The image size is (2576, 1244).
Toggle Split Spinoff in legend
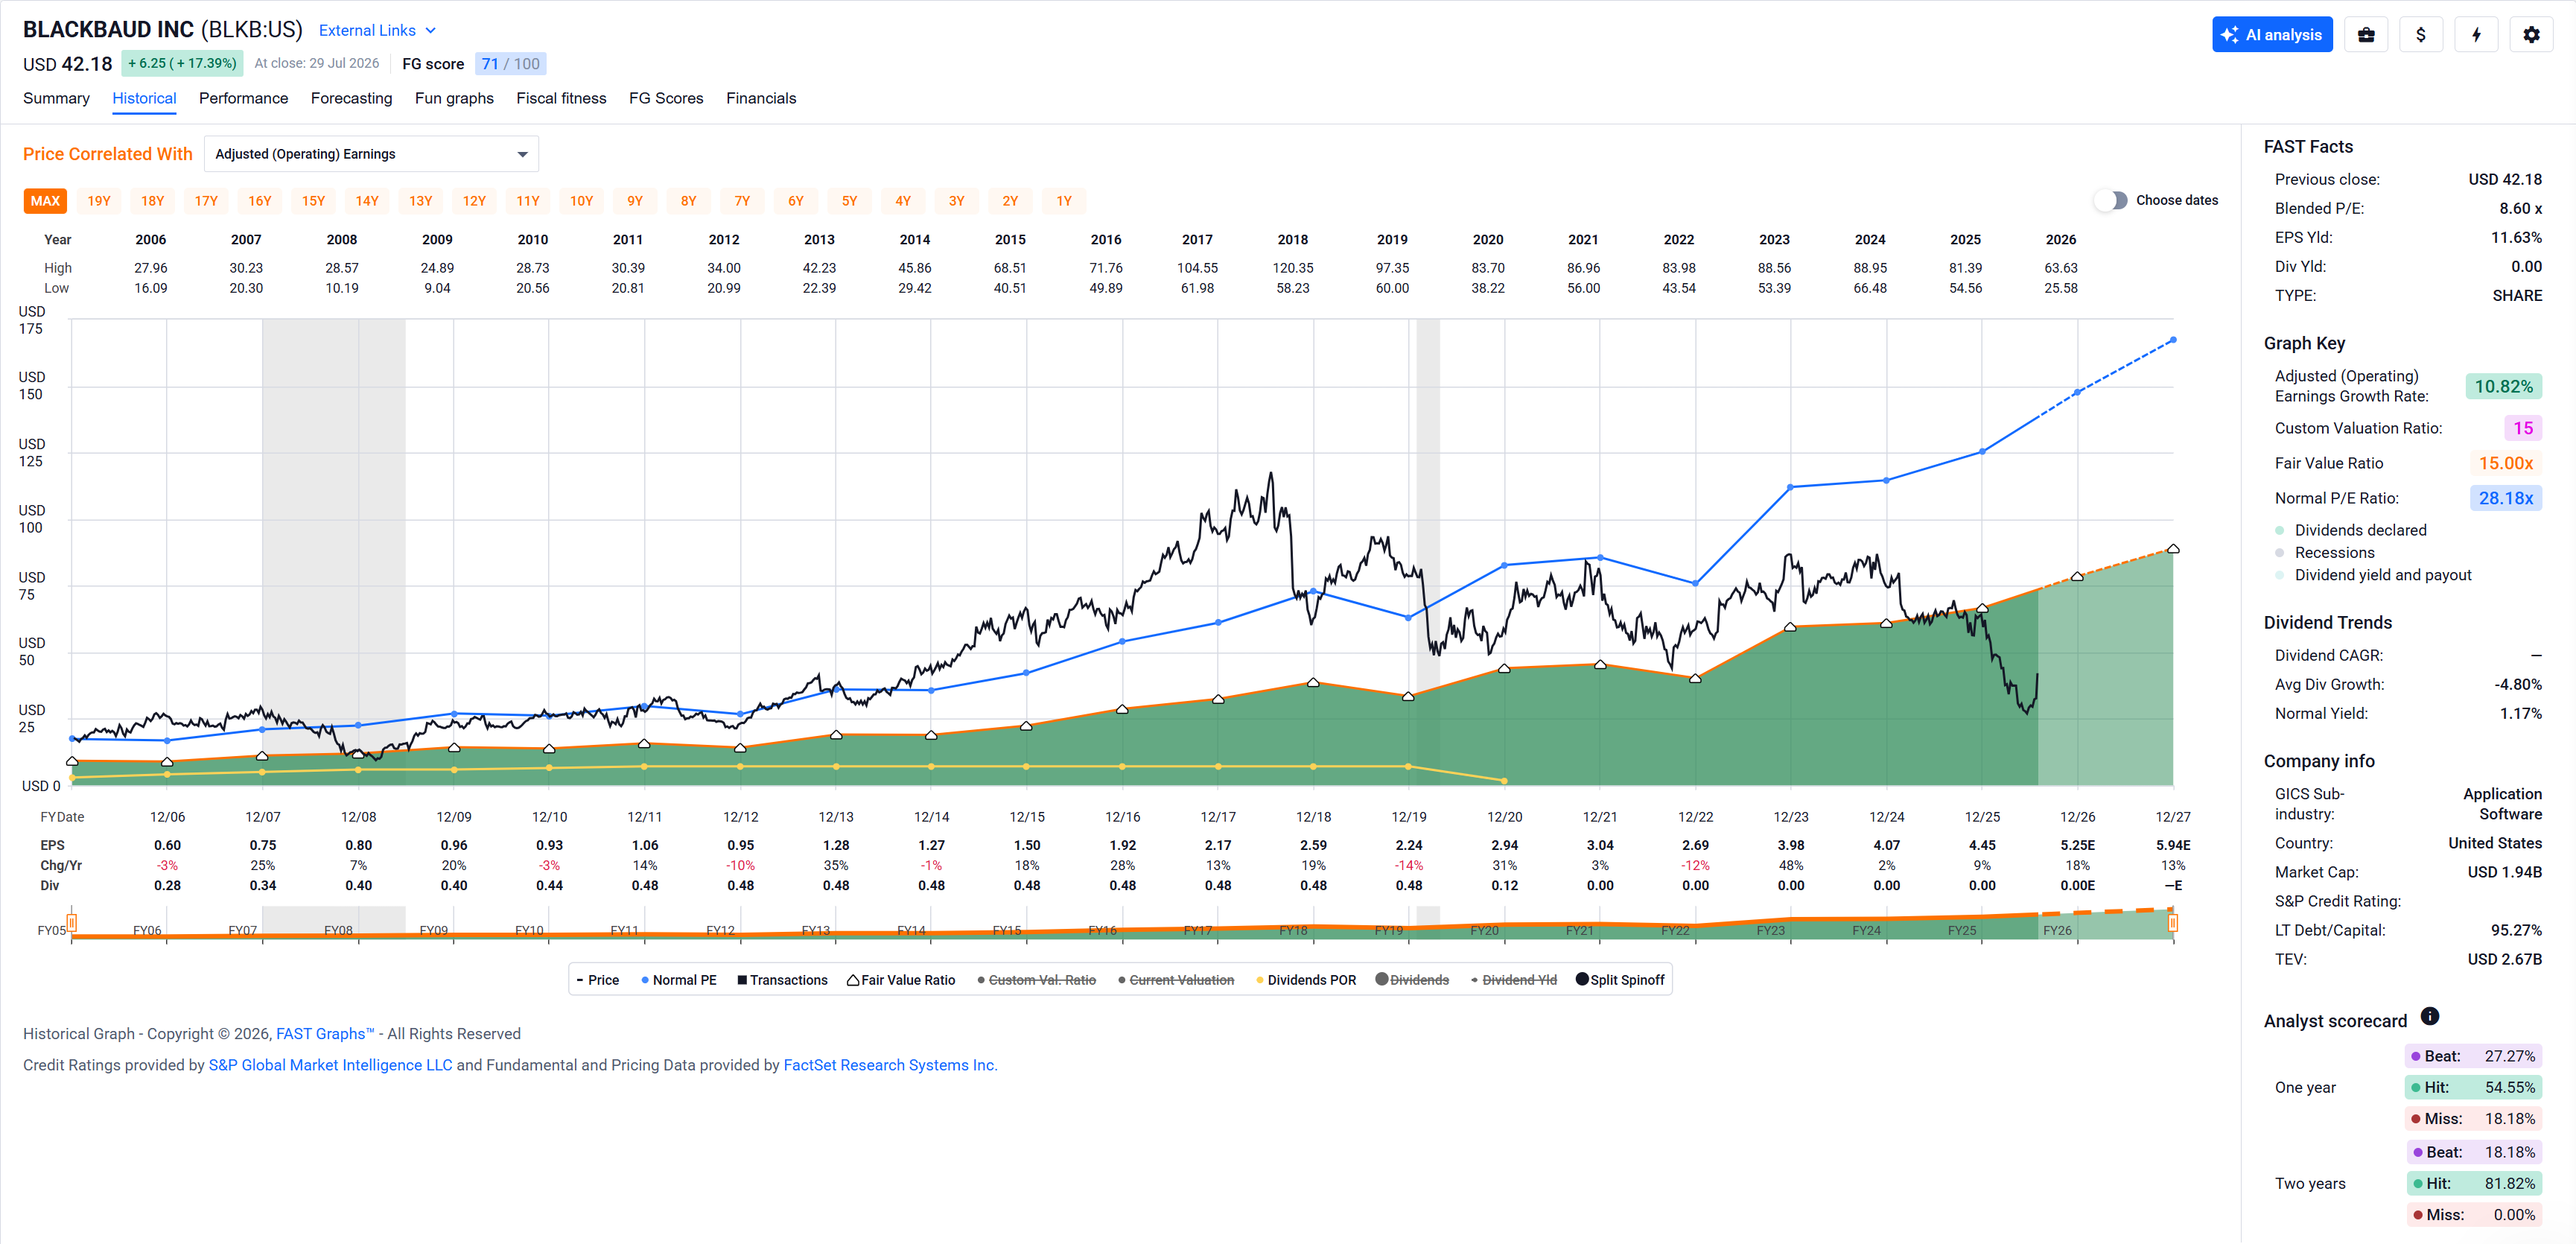coord(1620,980)
